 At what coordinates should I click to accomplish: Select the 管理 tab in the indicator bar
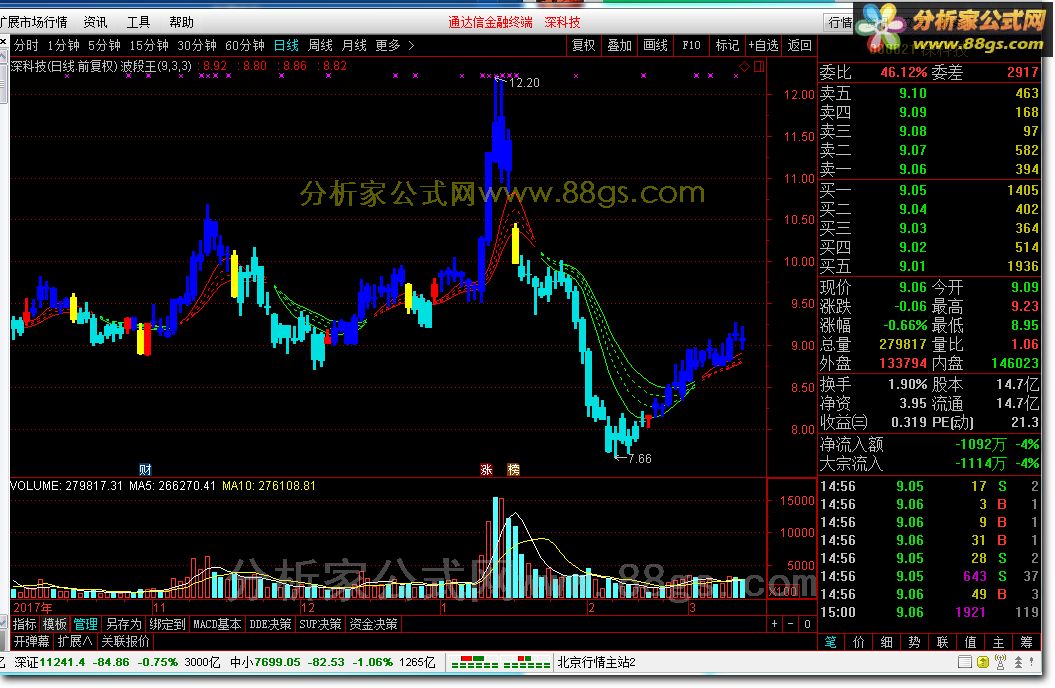coord(85,624)
